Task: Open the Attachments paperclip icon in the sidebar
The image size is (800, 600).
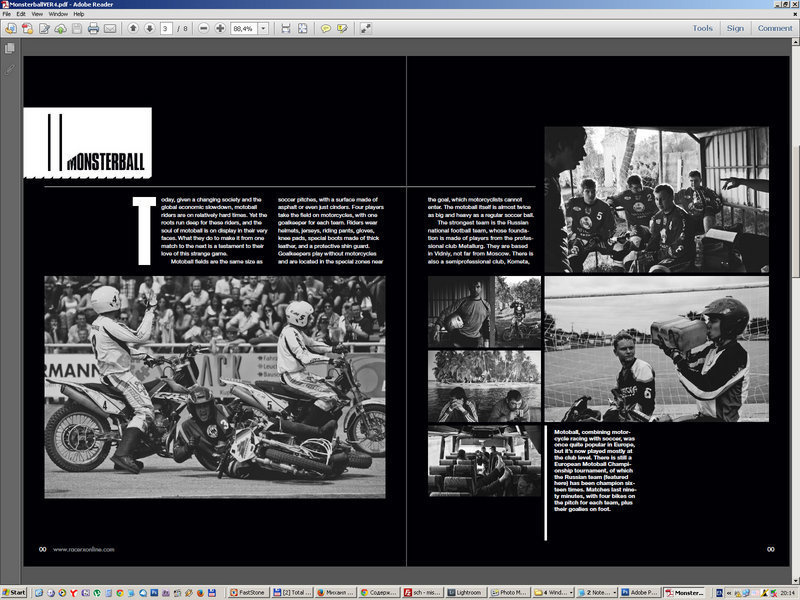Action: pyautogui.click(x=9, y=68)
